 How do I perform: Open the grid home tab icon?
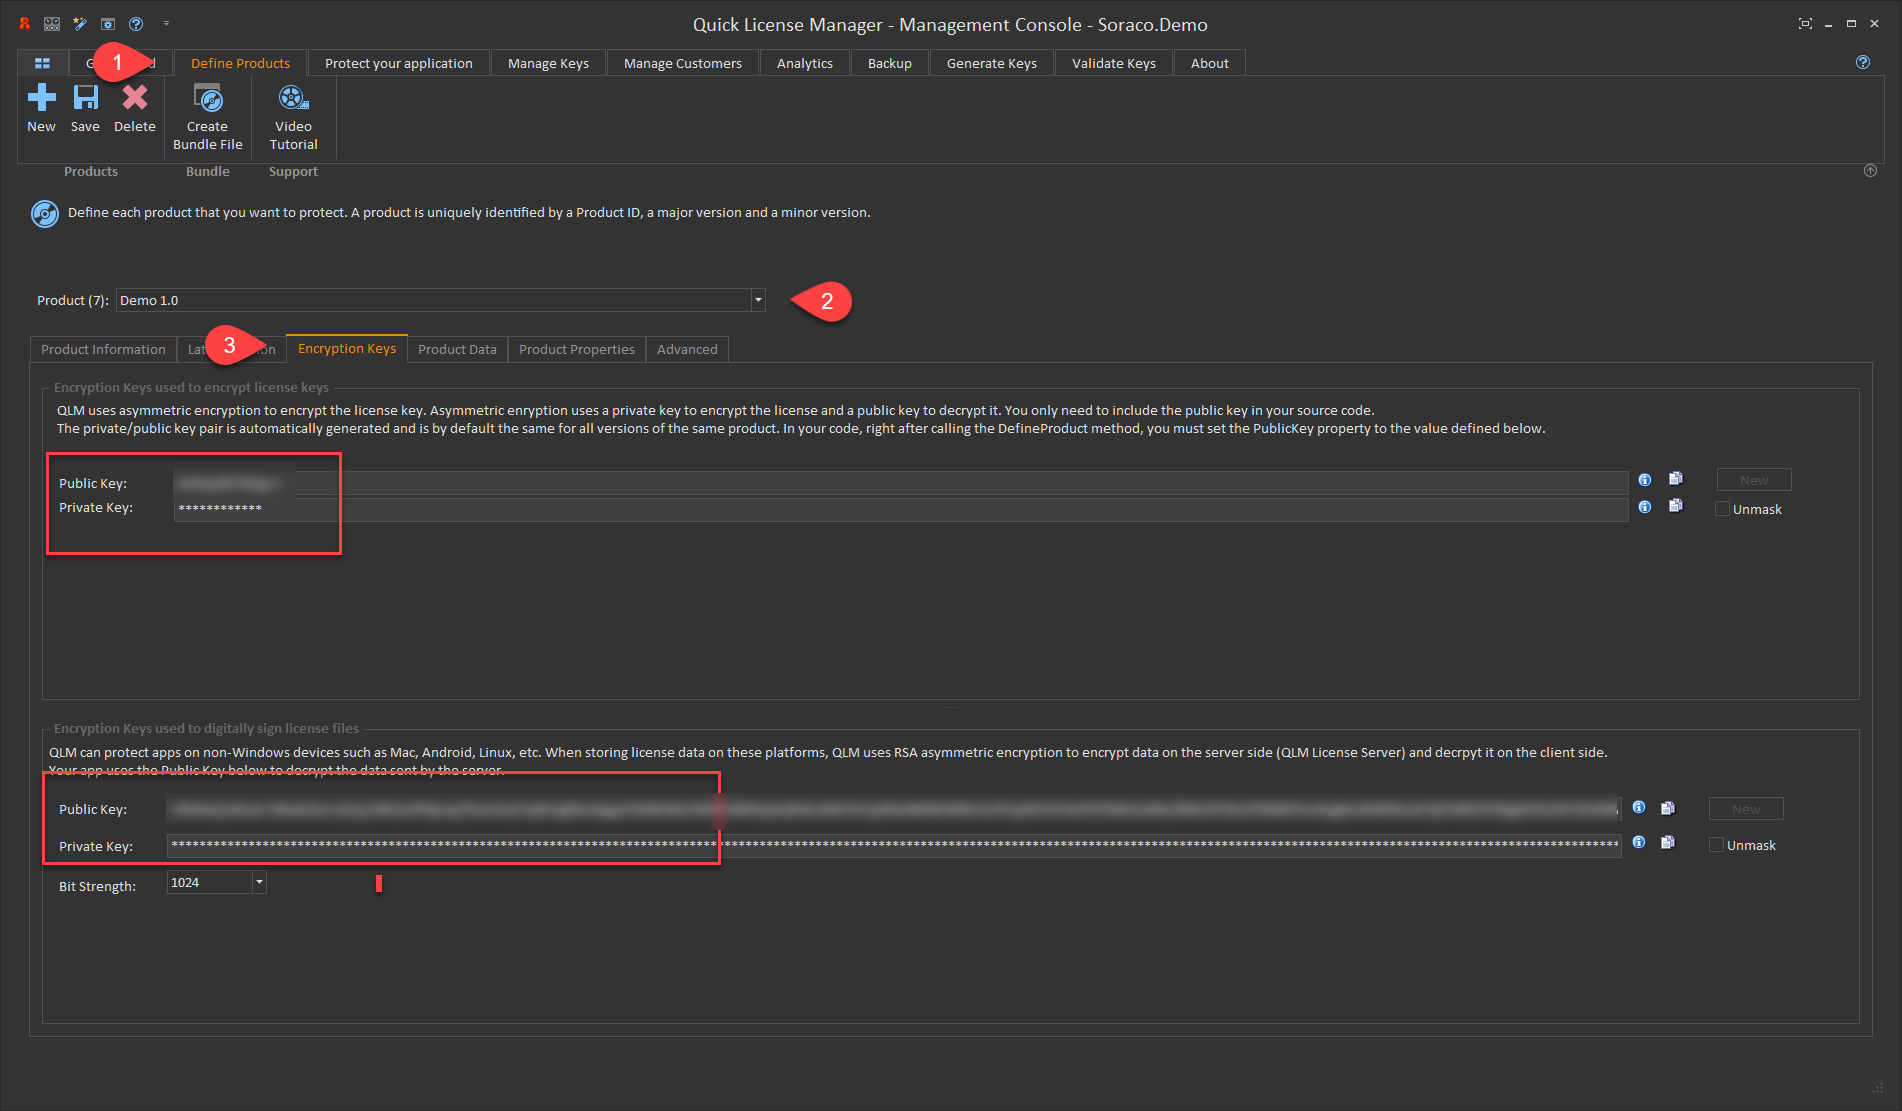tap(42, 63)
